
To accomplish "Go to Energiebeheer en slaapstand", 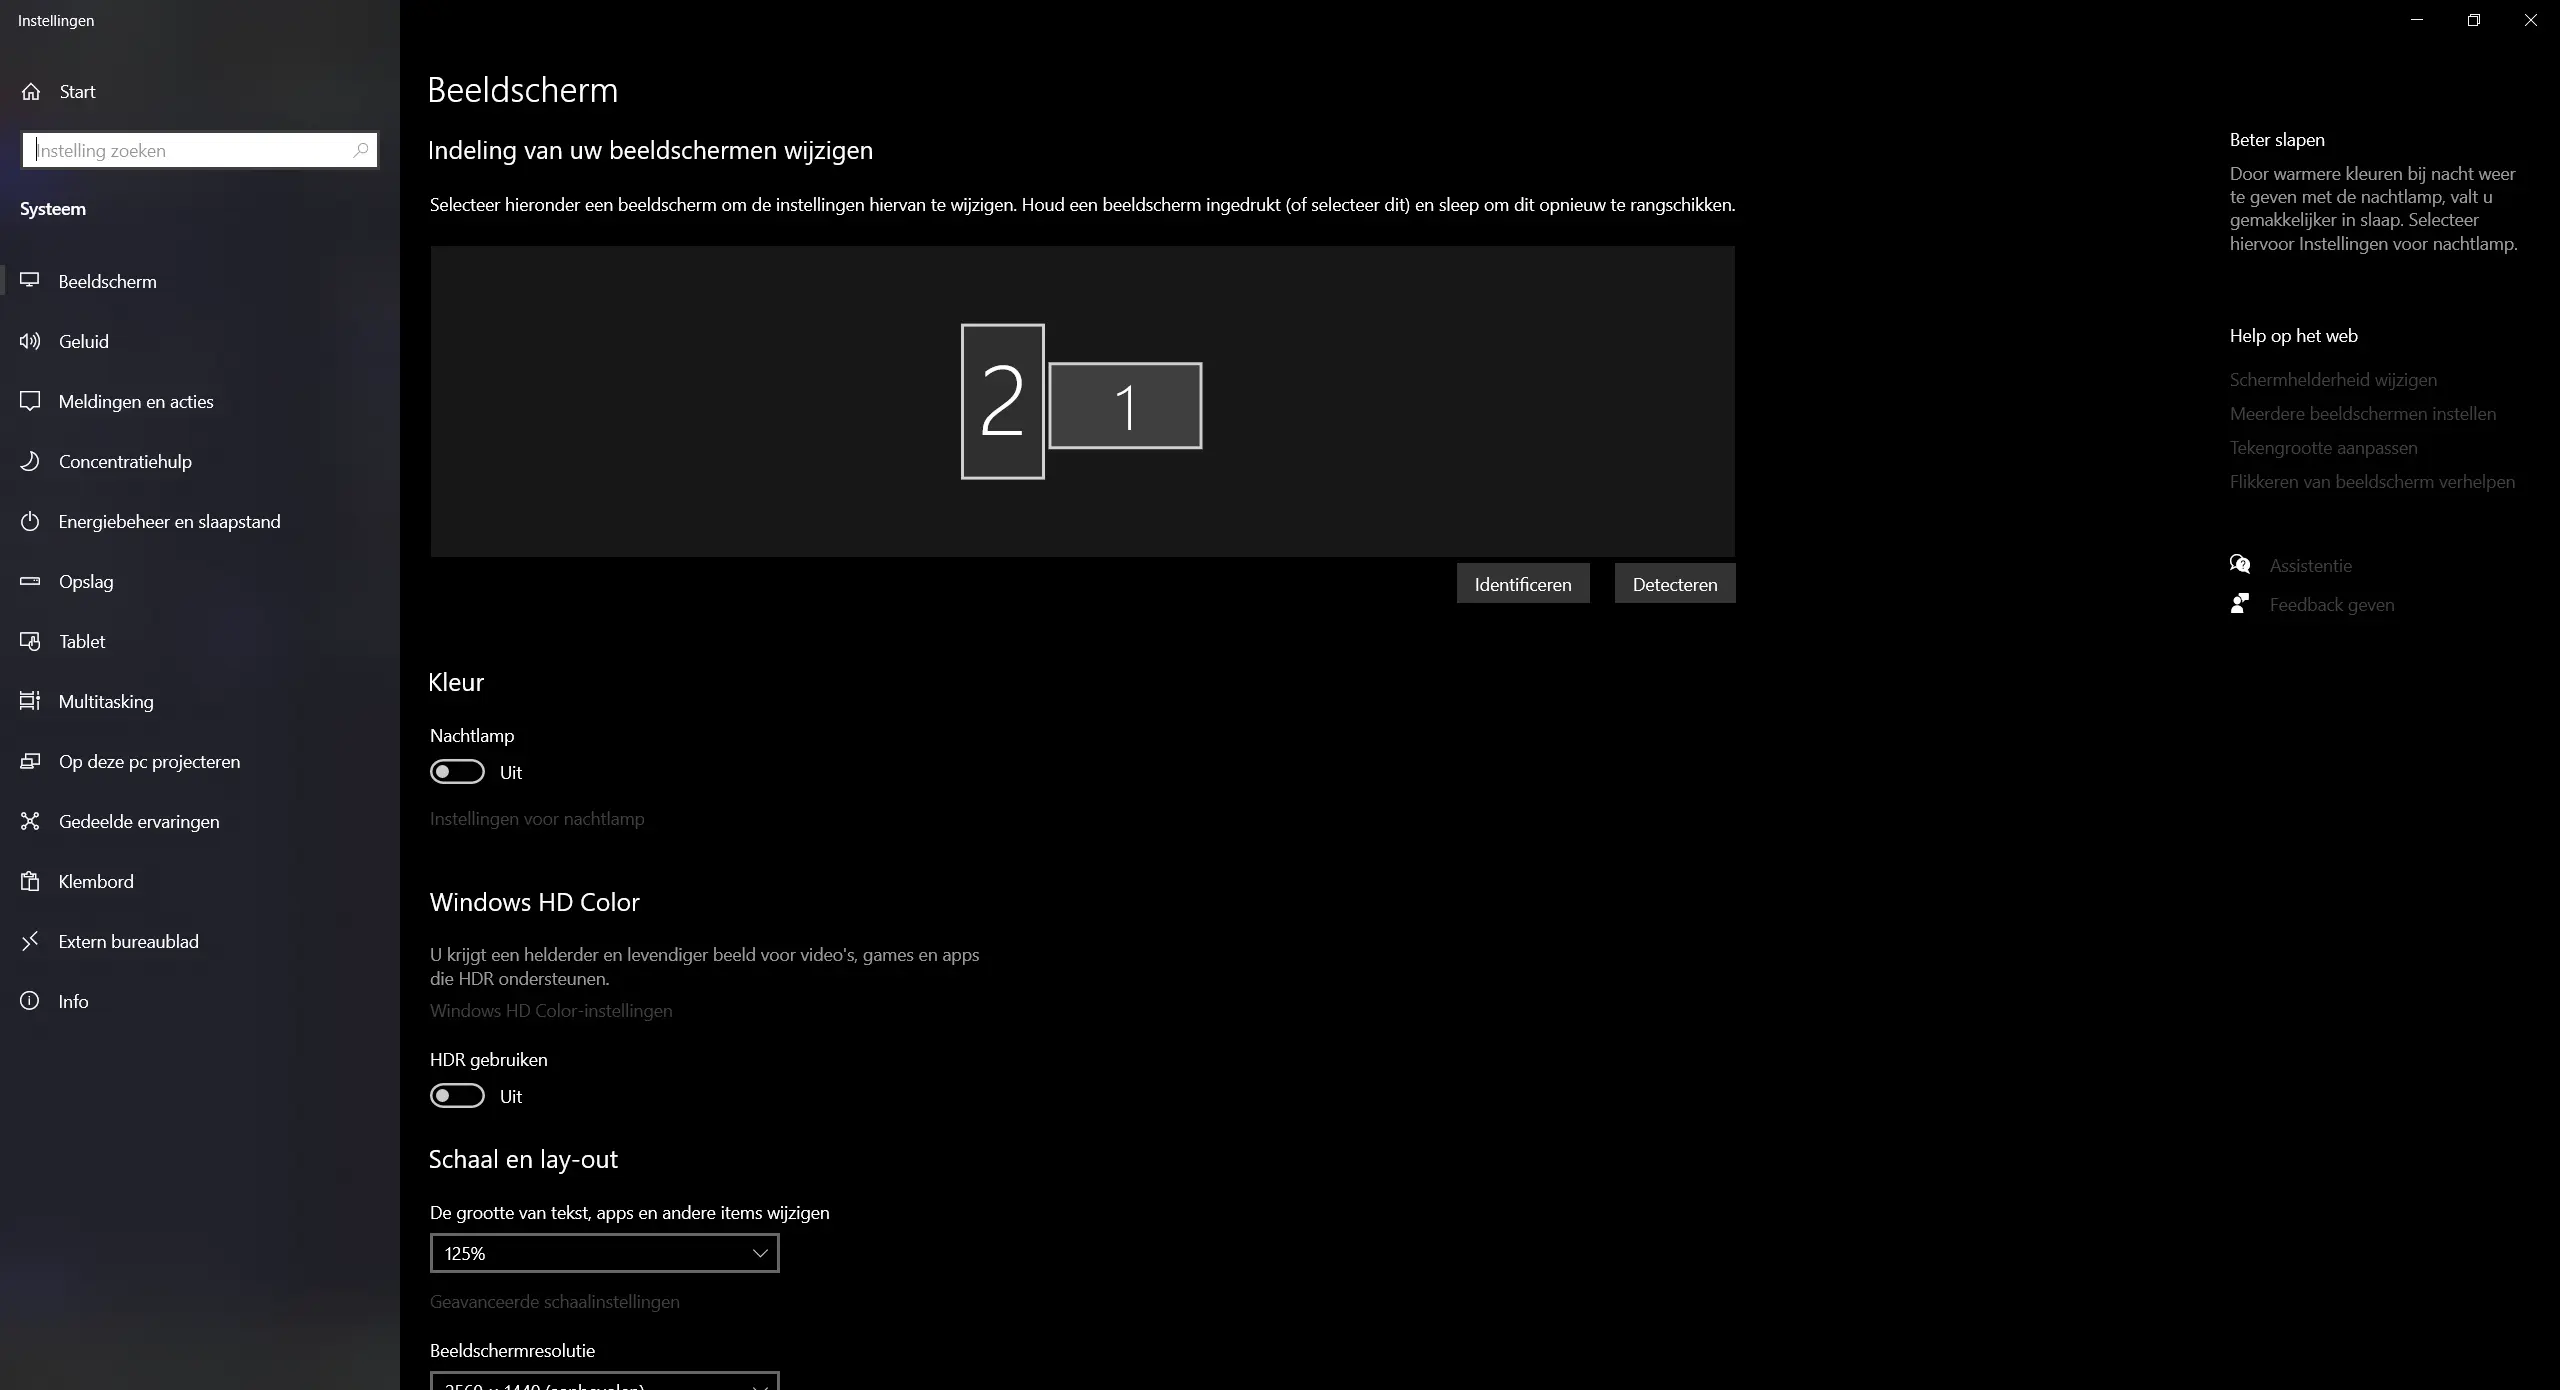I will pos(200,521).
